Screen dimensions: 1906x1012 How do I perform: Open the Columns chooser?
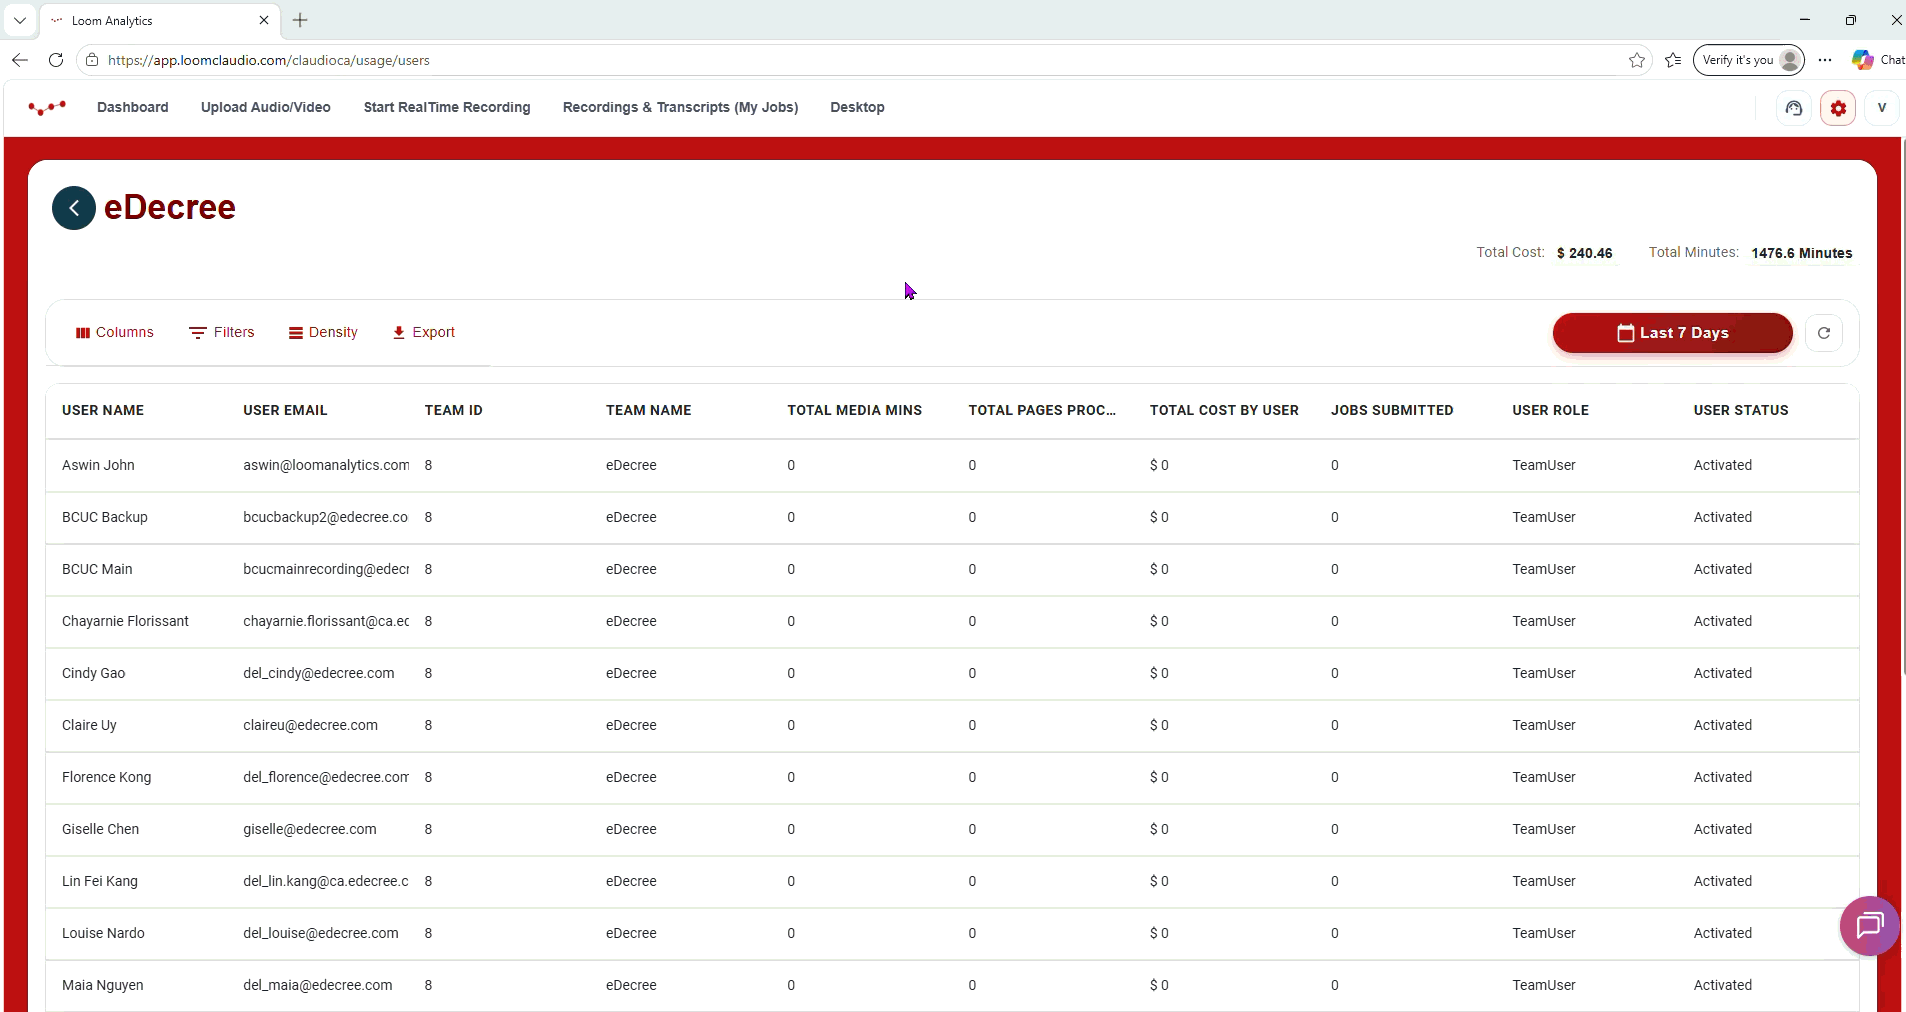click(x=115, y=332)
